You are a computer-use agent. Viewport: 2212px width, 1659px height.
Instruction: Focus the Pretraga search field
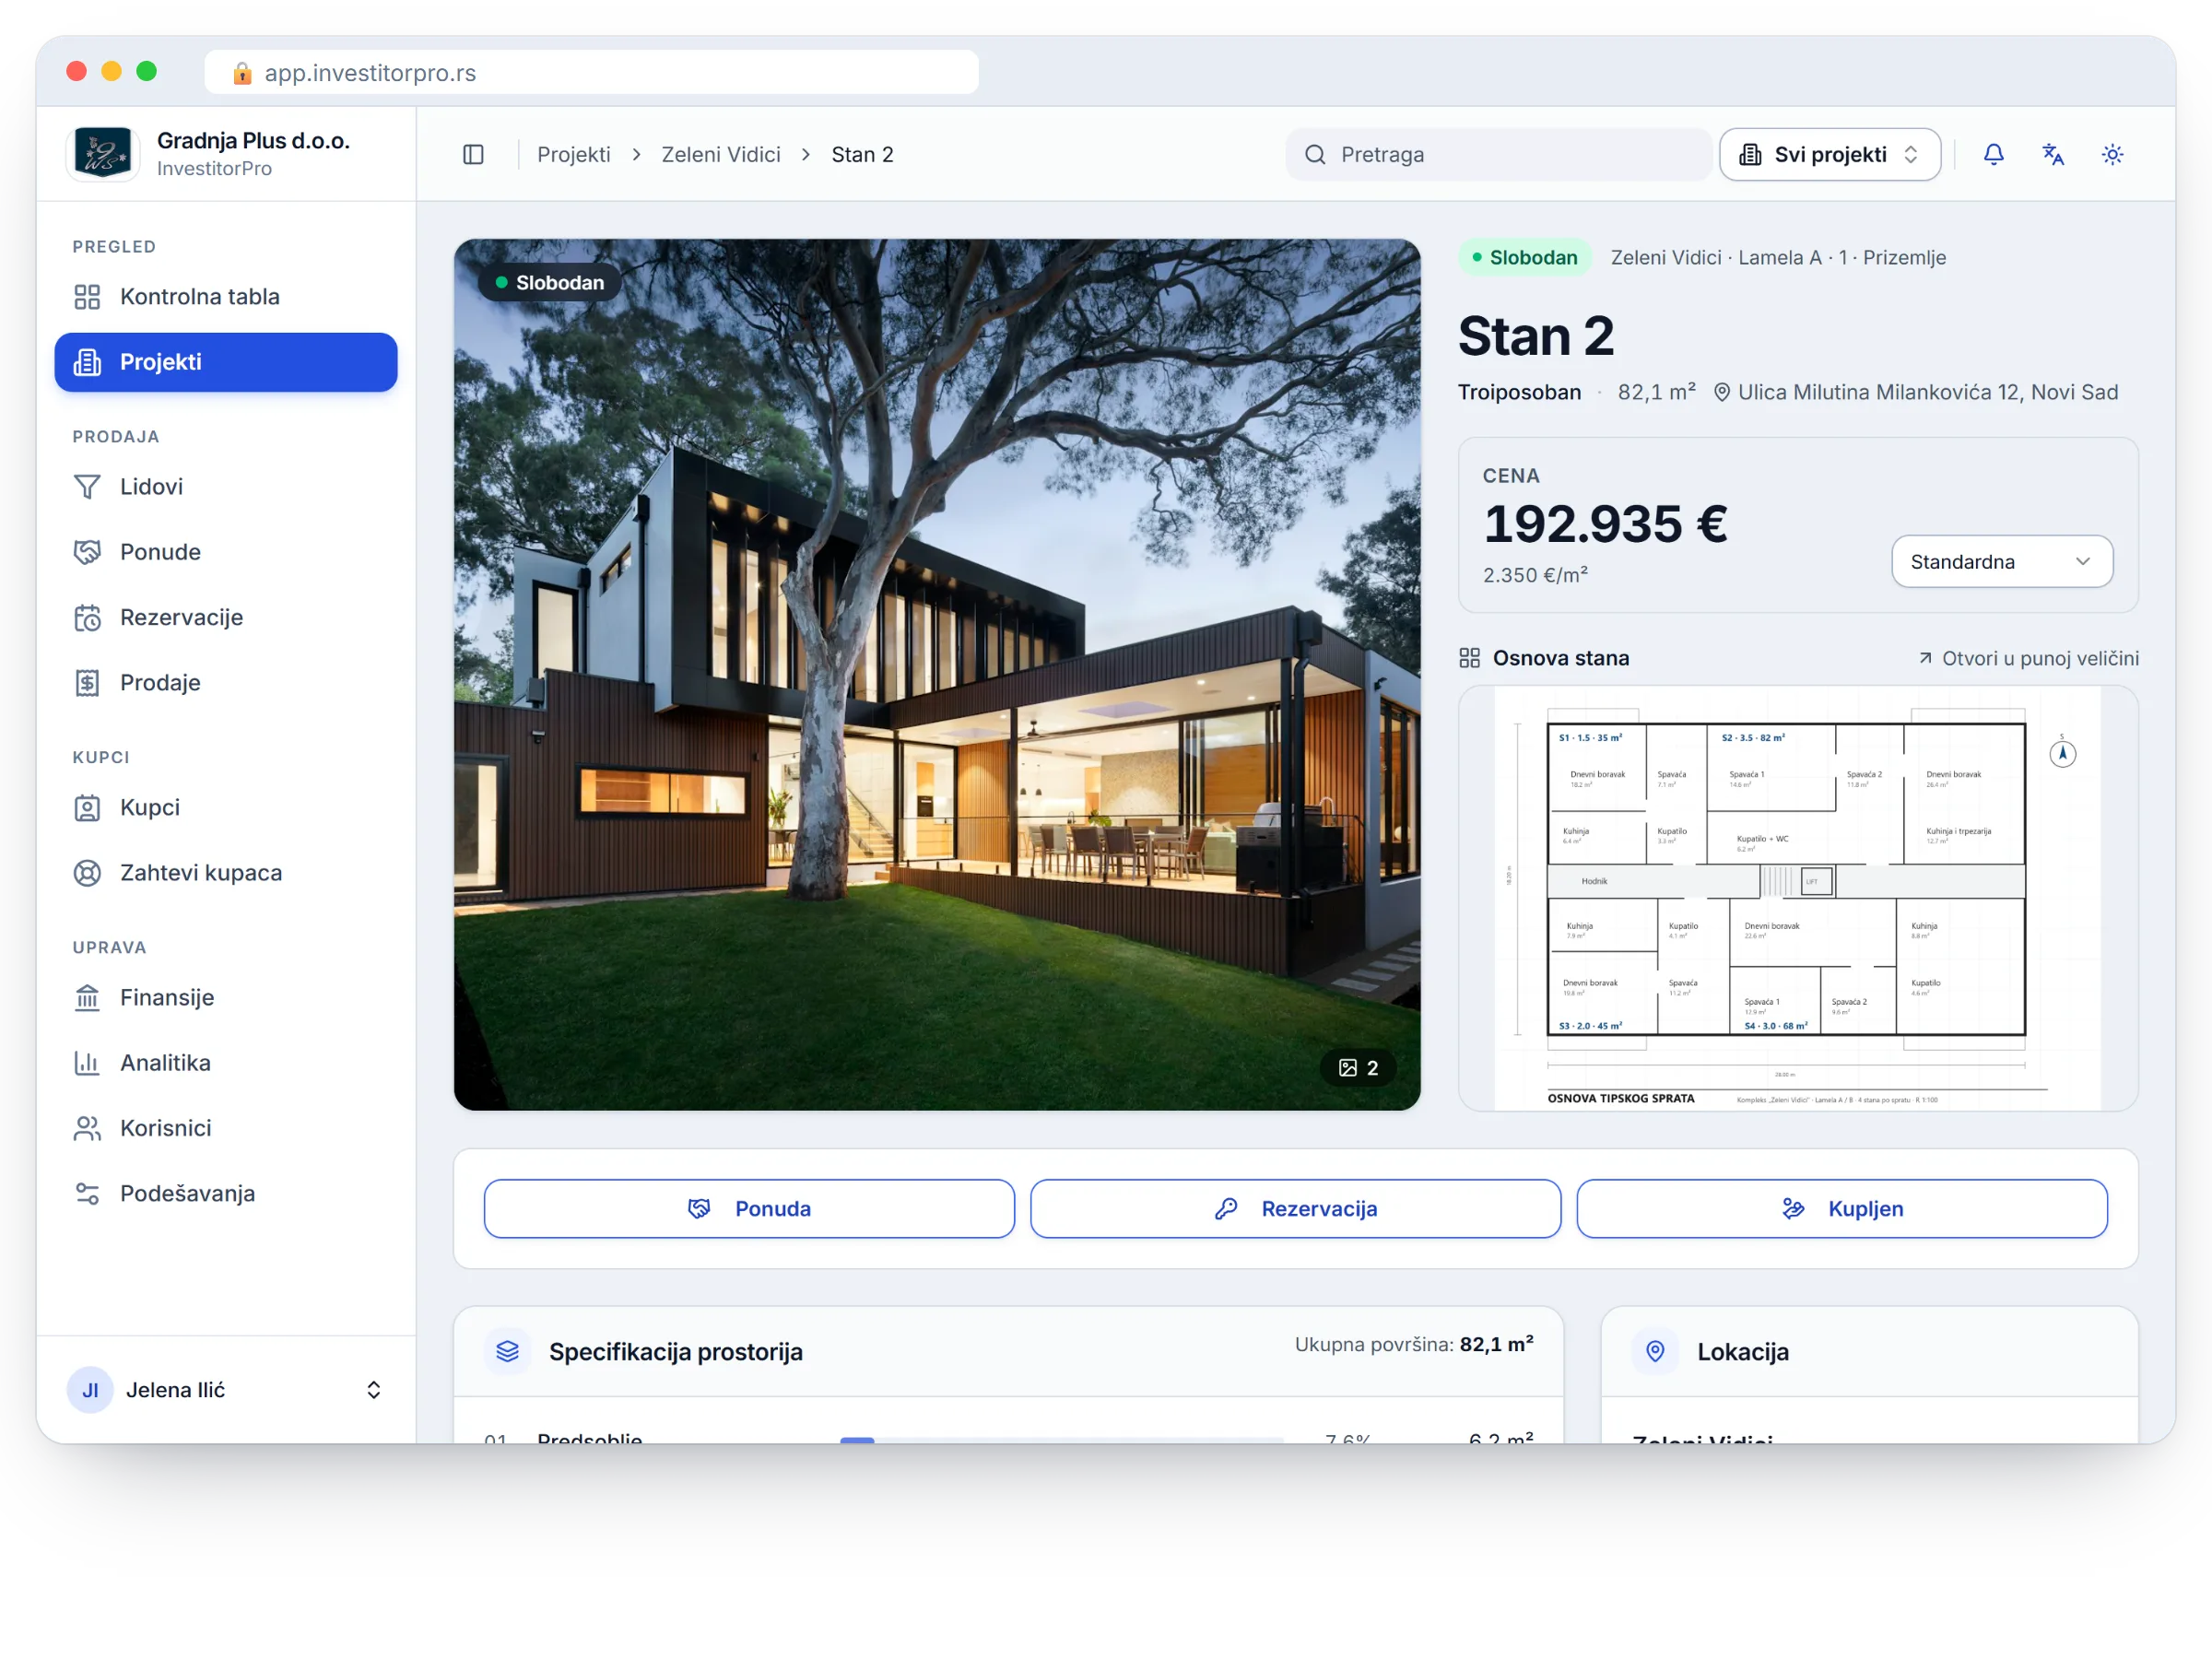1498,154
